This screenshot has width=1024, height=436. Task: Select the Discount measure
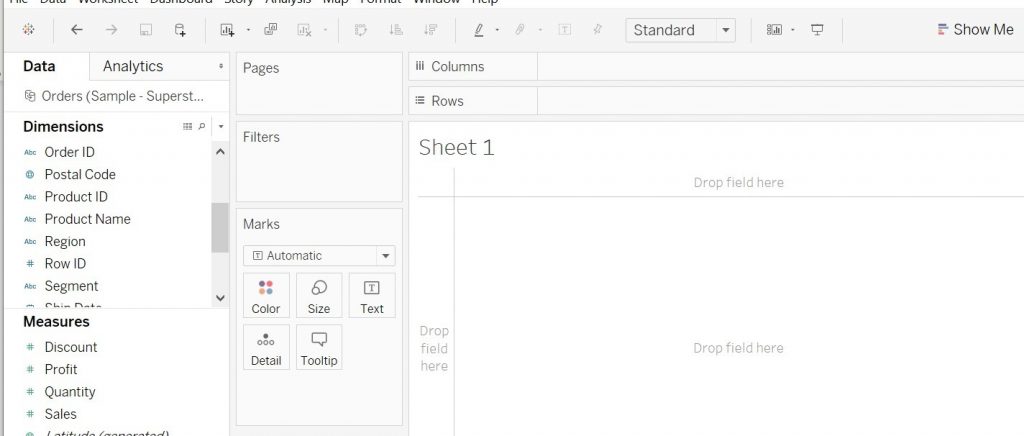coord(71,347)
